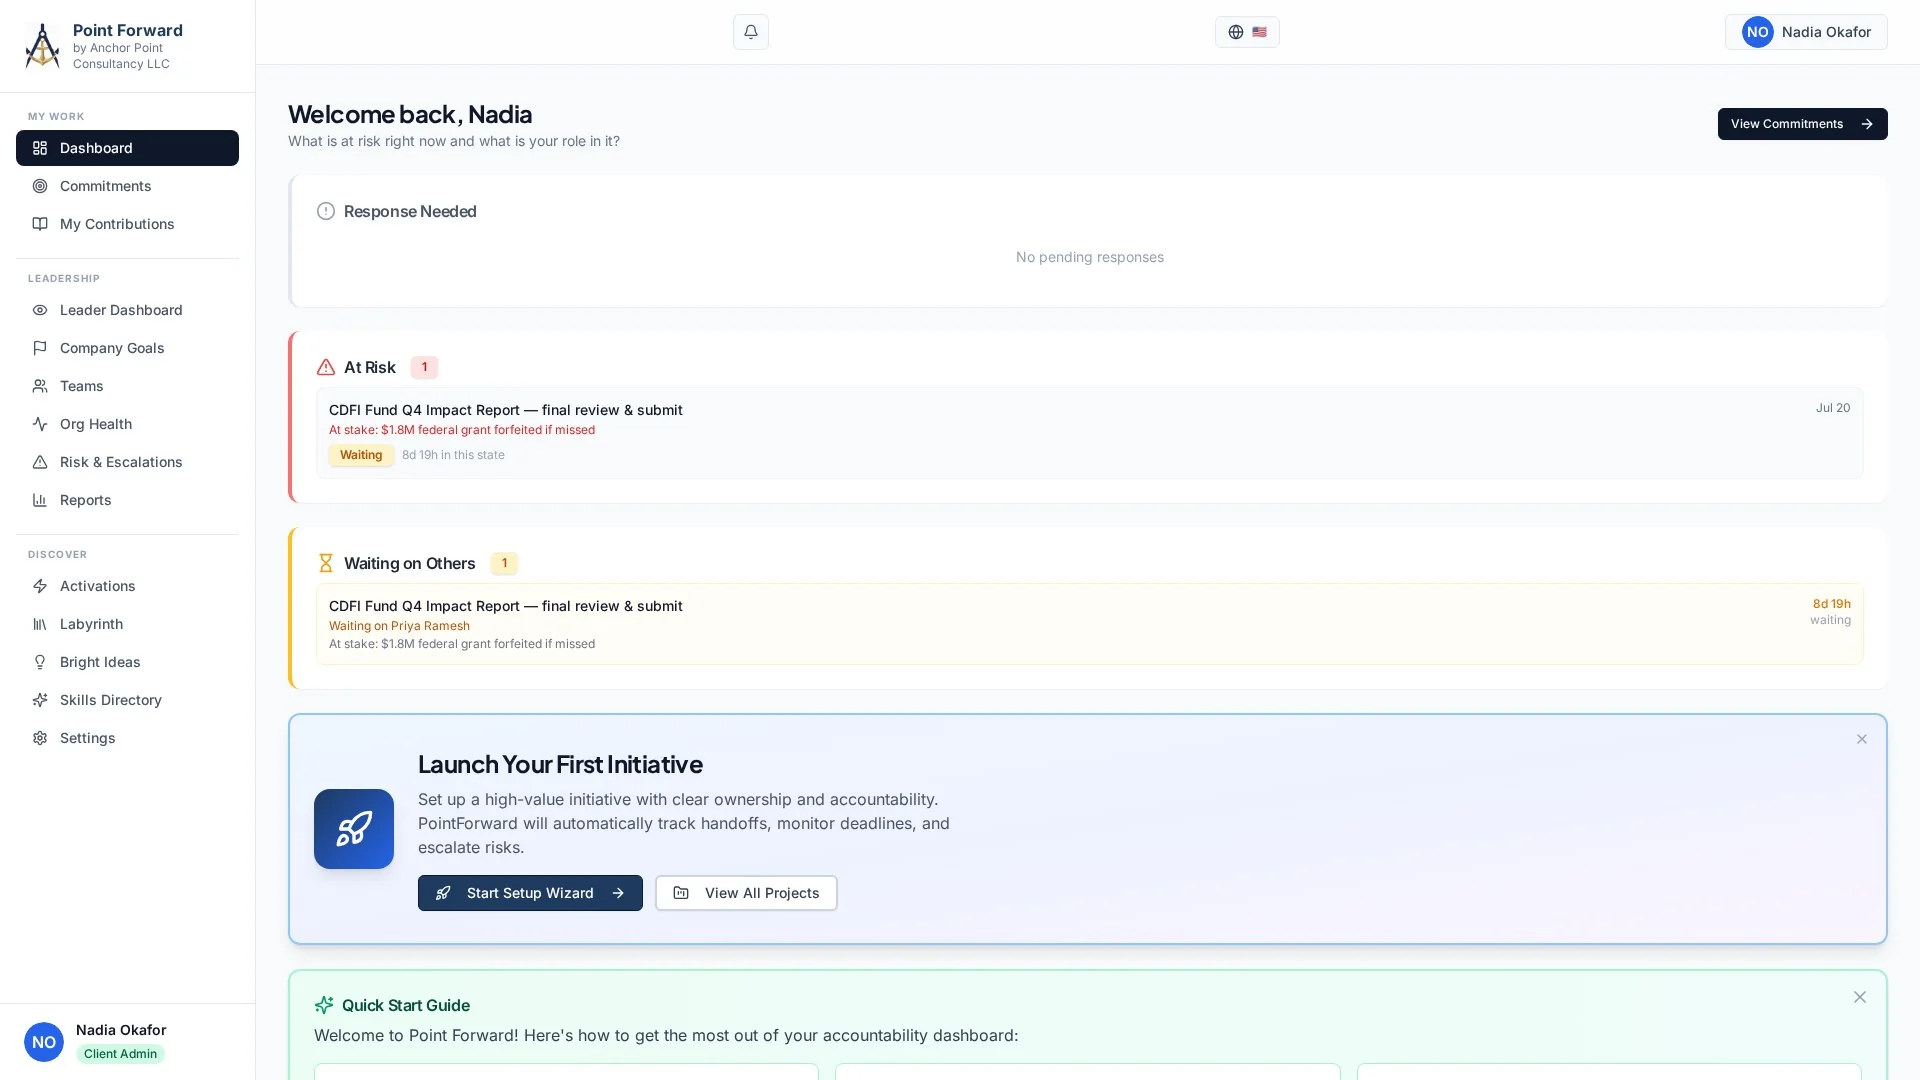Viewport: 1920px width, 1080px height.
Task: Dismiss the Launch Your First Initiative card
Action: coord(1861,739)
